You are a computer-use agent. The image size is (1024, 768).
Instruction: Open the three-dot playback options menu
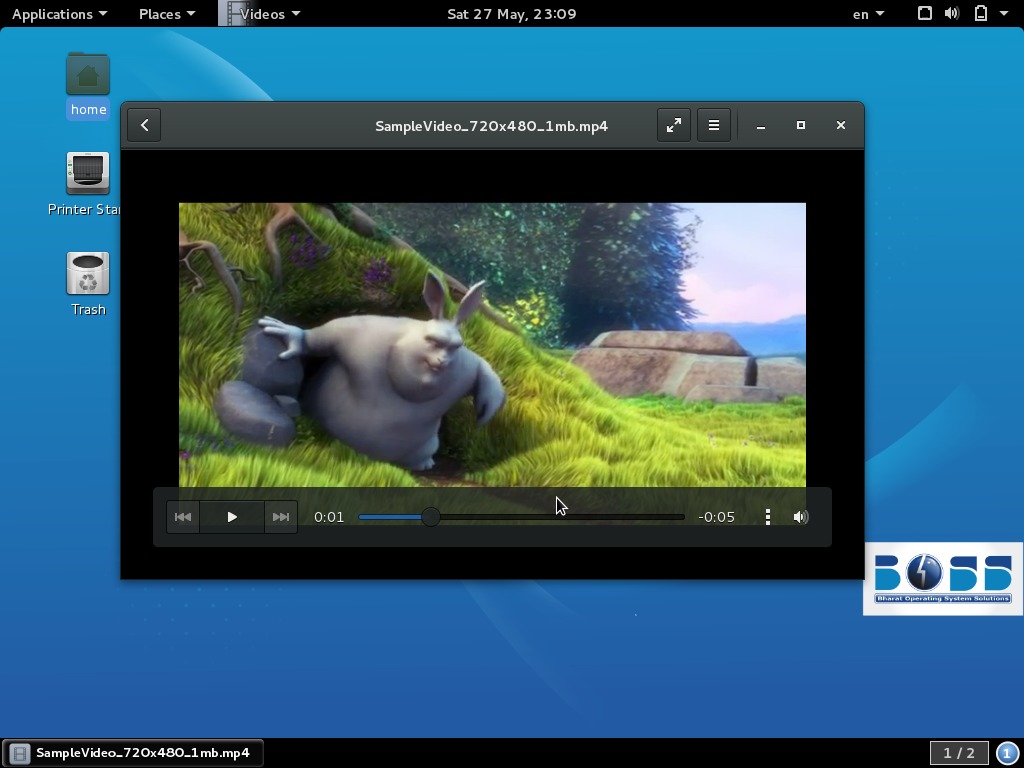pyautogui.click(x=767, y=517)
